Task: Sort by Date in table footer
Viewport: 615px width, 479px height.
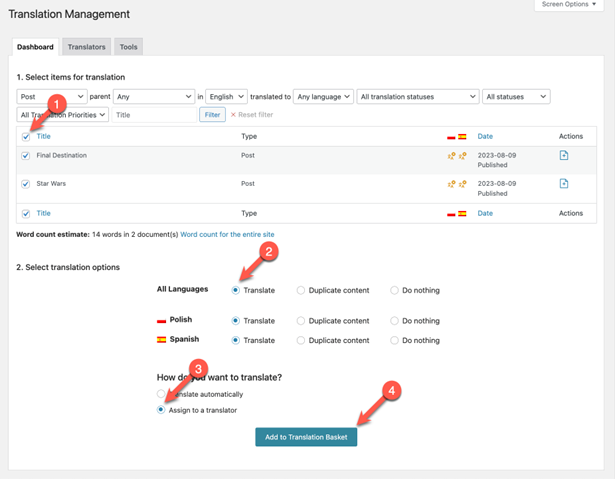Action: pyautogui.click(x=485, y=213)
